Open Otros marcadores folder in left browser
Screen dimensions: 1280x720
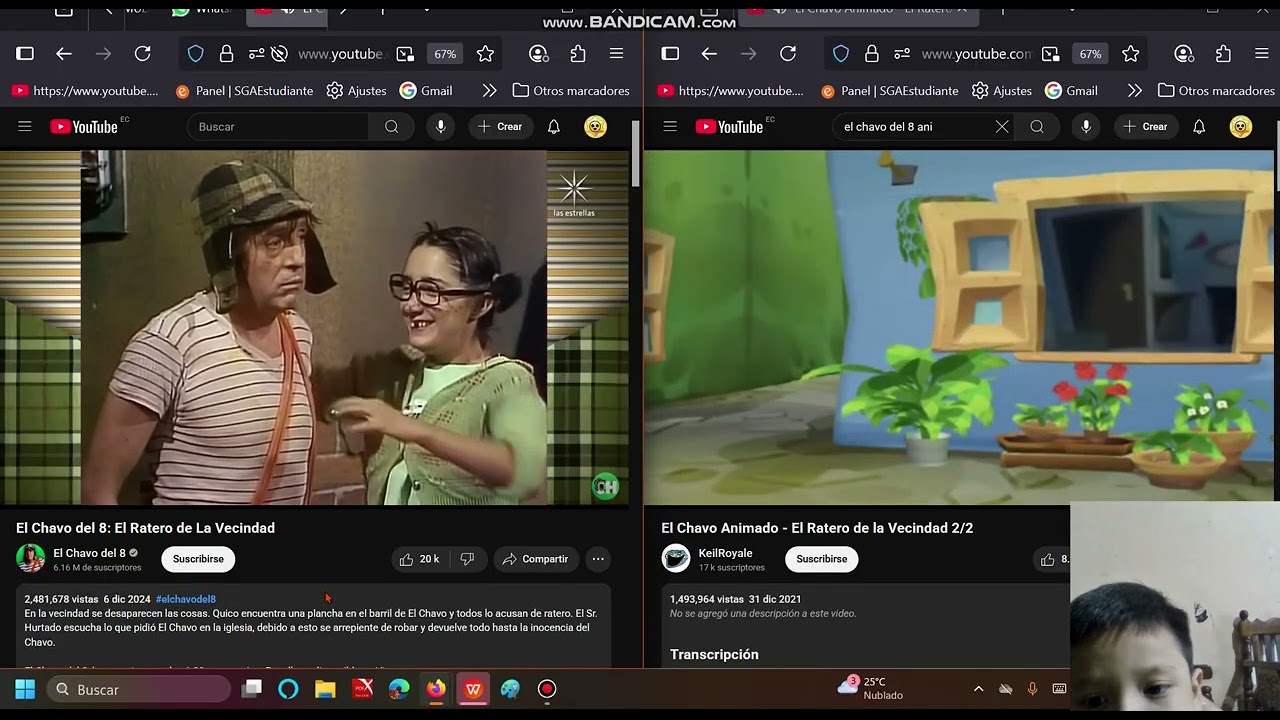tap(571, 91)
